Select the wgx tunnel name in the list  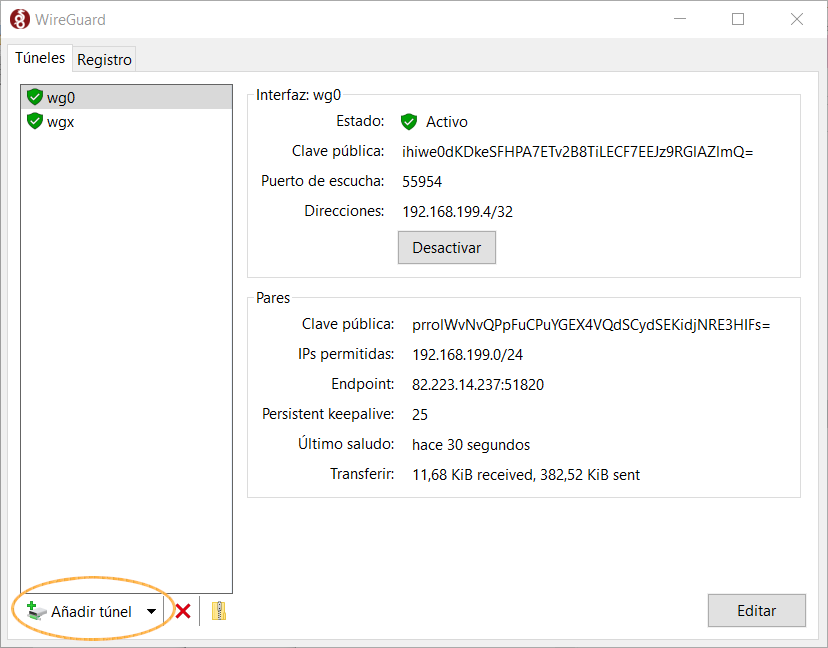pos(61,121)
